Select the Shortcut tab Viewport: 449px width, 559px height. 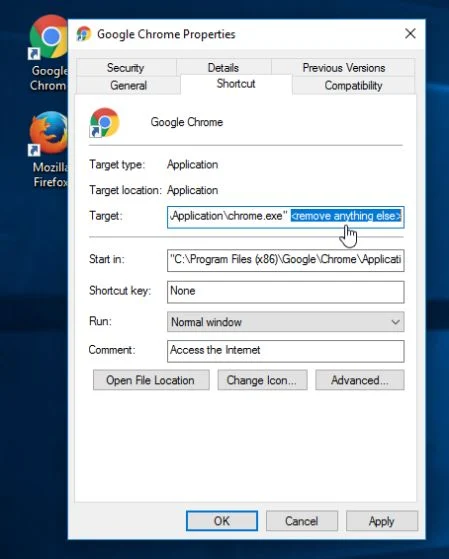tap(236, 84)
